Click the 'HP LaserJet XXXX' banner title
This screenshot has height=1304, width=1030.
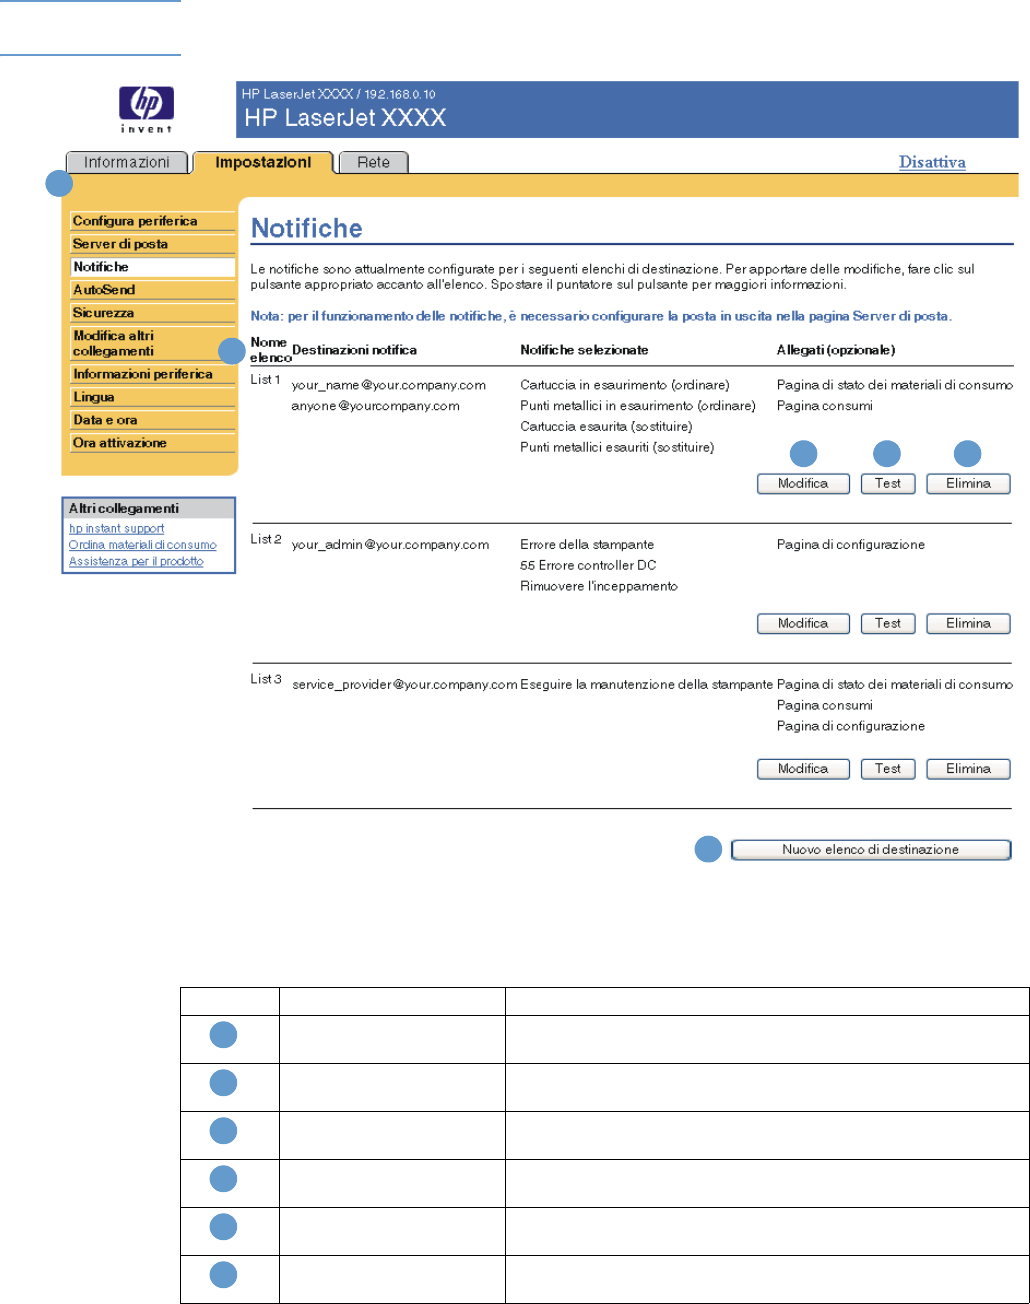click(344, 117)
